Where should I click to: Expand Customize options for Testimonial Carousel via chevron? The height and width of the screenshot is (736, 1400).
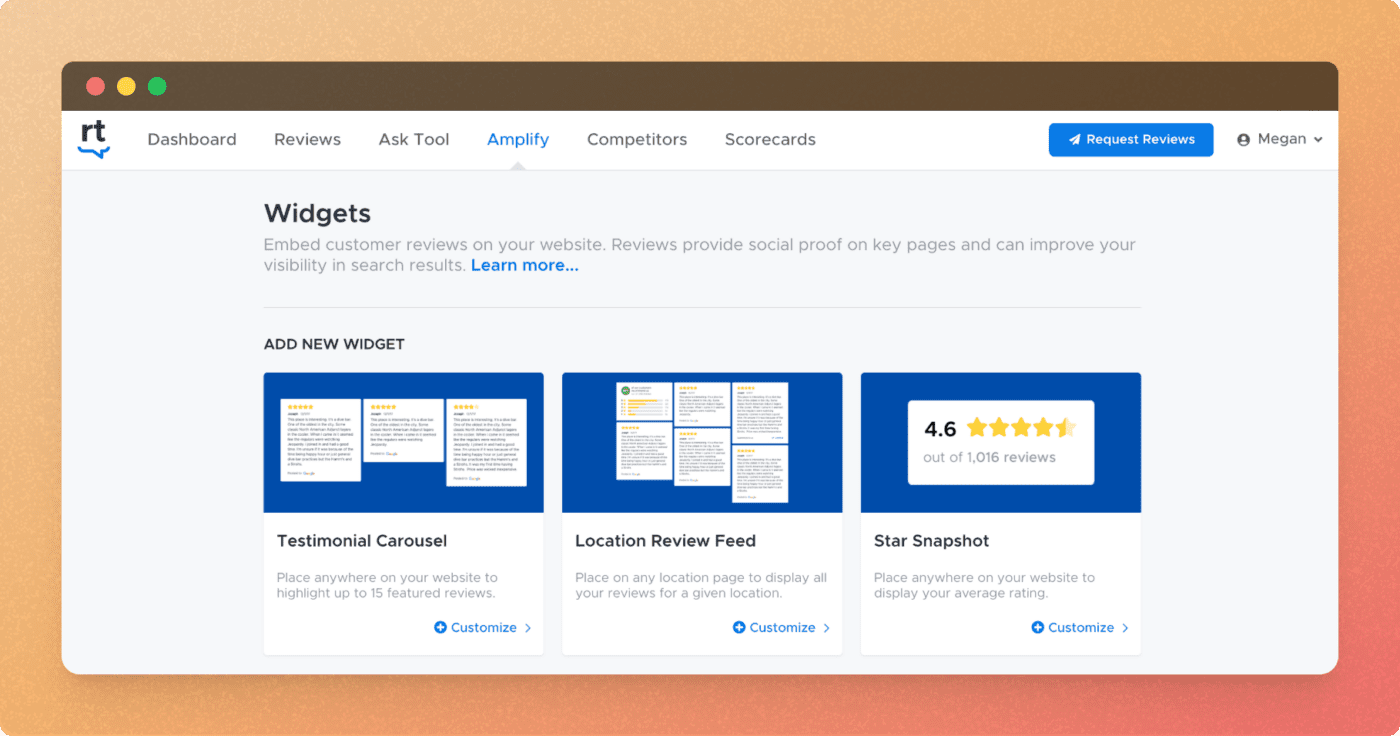tap(528, 627)
